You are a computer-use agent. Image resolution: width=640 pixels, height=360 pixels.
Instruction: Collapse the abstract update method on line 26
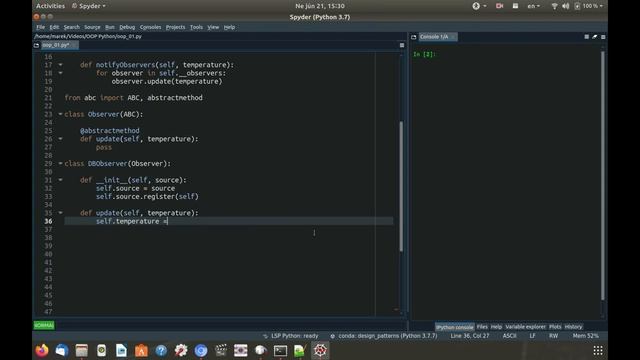60,139
